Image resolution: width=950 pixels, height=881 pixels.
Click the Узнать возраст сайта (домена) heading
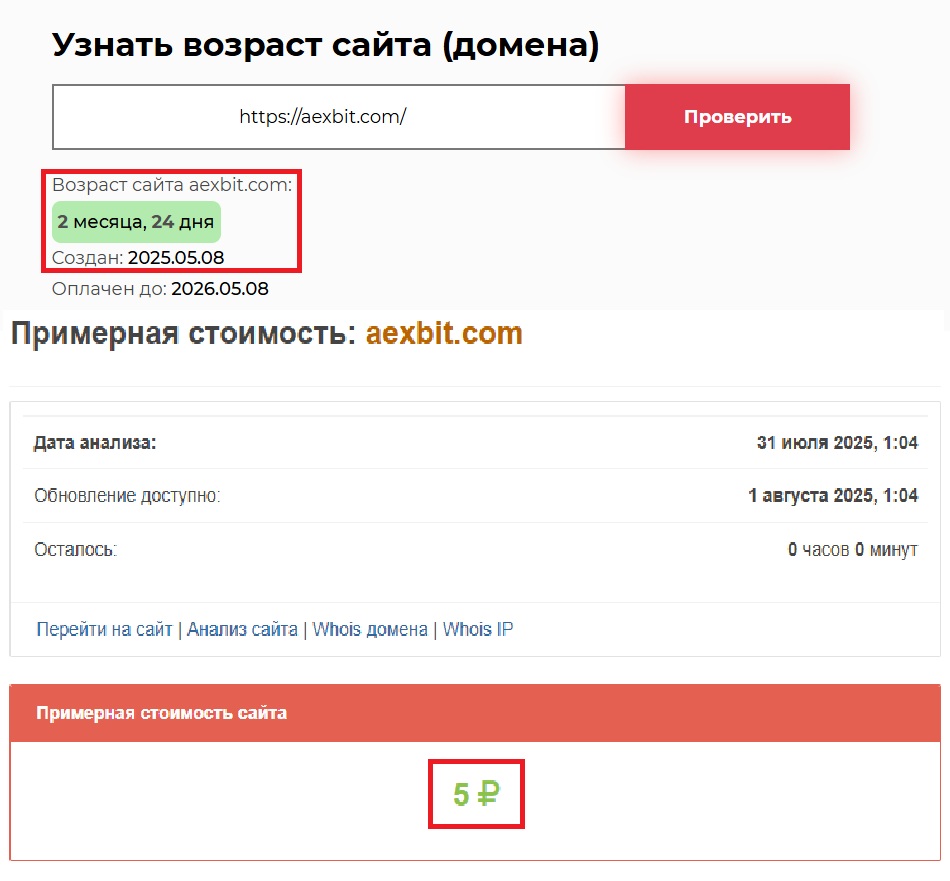click(325, 45)
